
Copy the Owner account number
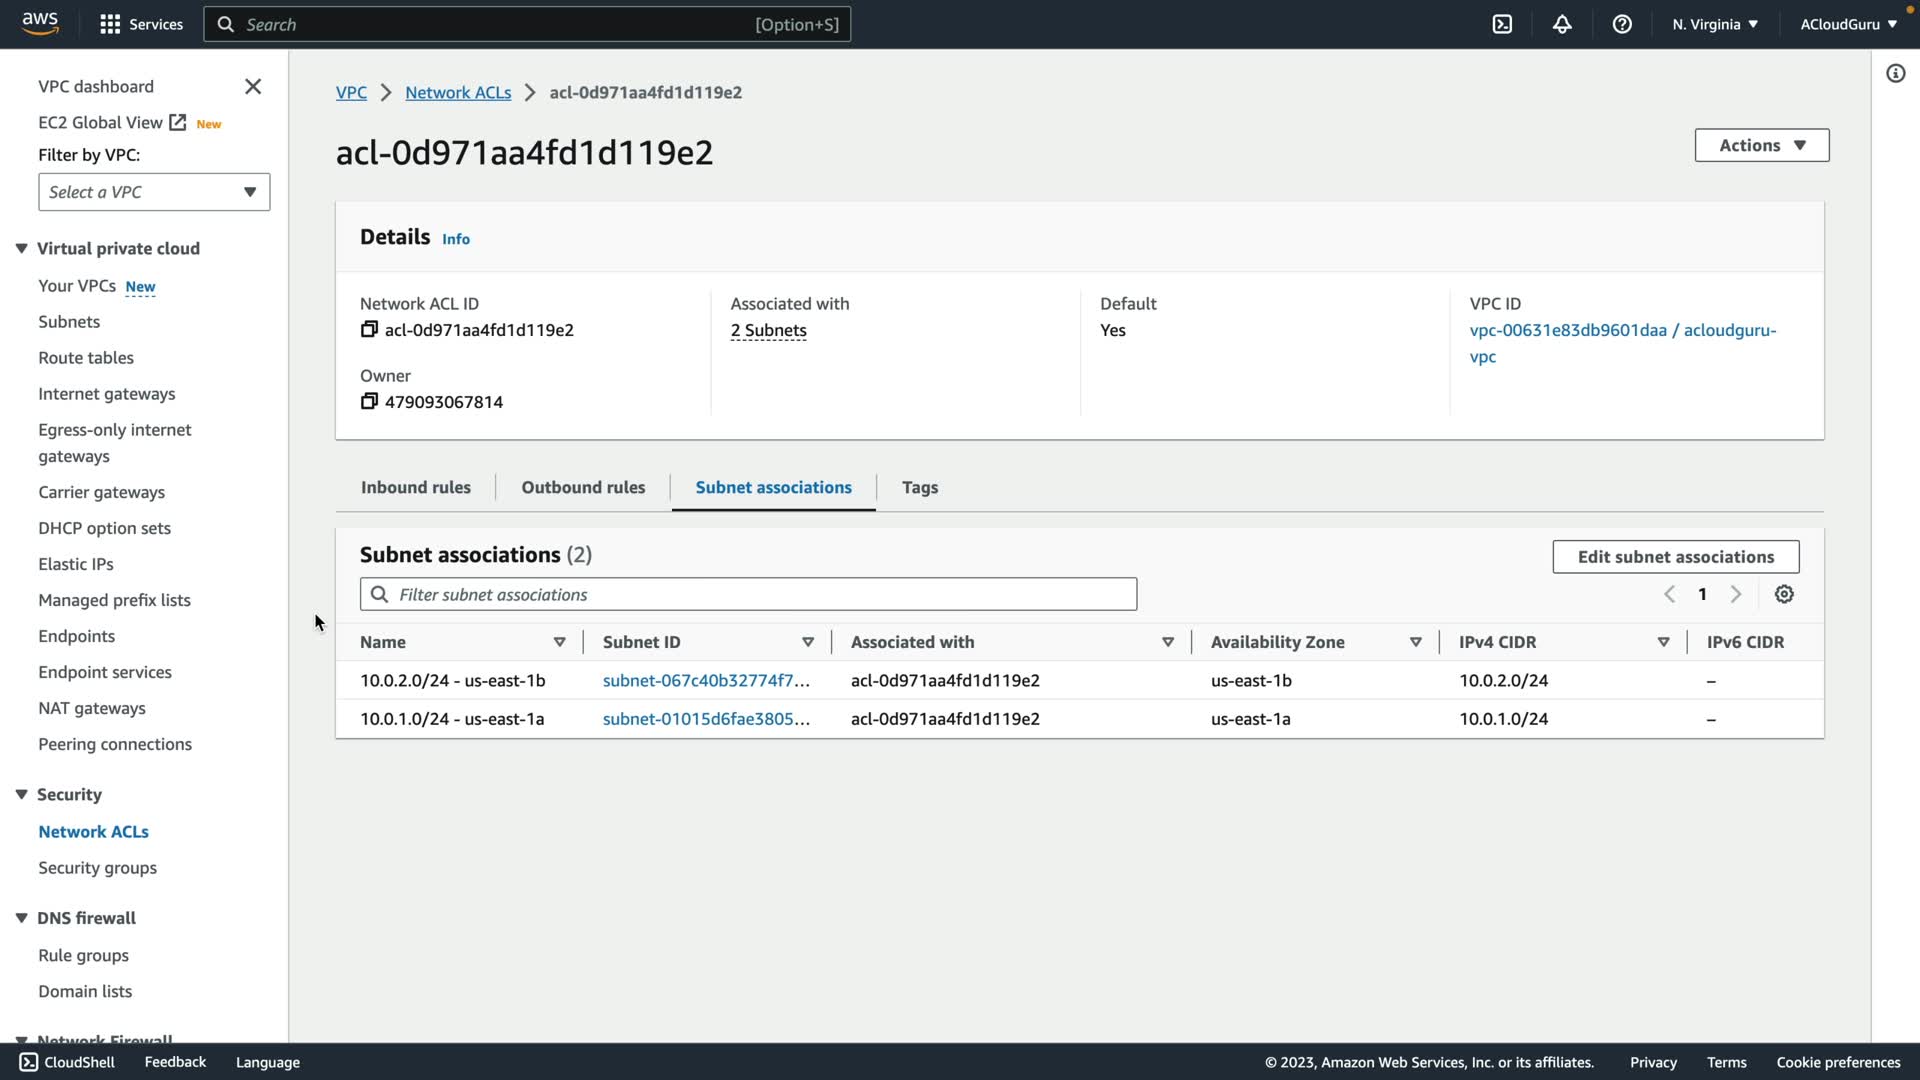click(369, 402)
